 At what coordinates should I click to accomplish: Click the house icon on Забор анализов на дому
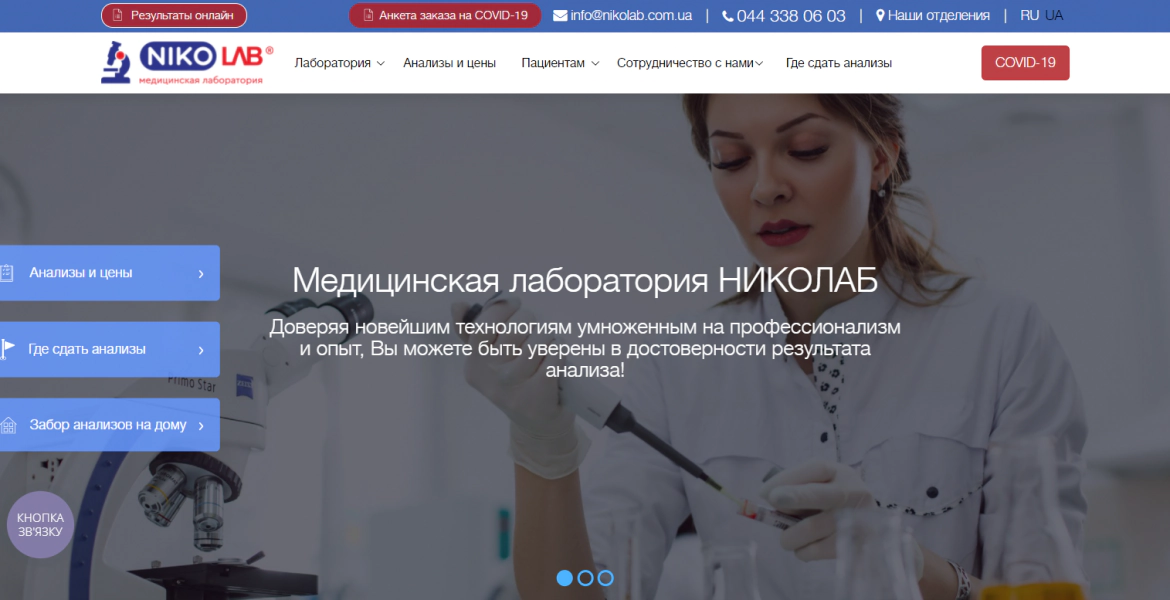7,425
